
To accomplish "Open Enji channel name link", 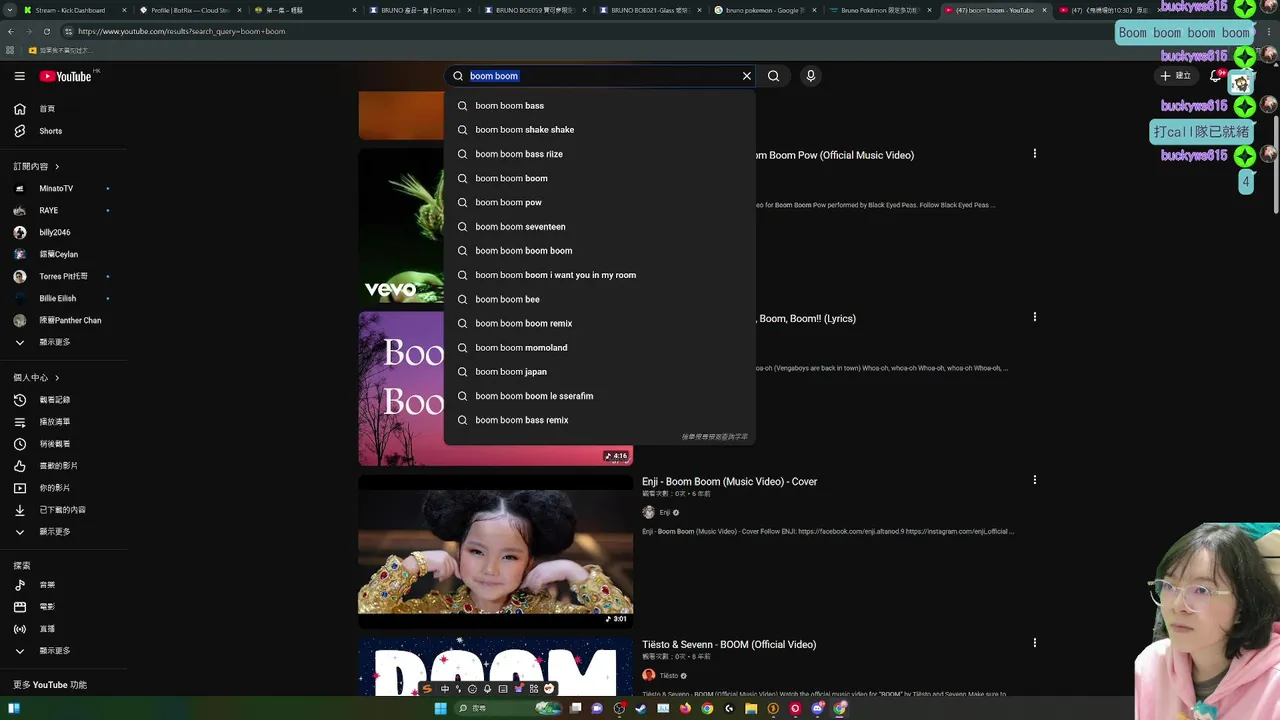I will pyautogui.click(x=665, y=513).
